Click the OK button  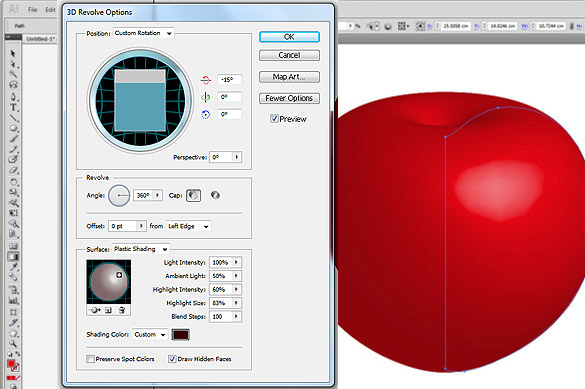289,37
